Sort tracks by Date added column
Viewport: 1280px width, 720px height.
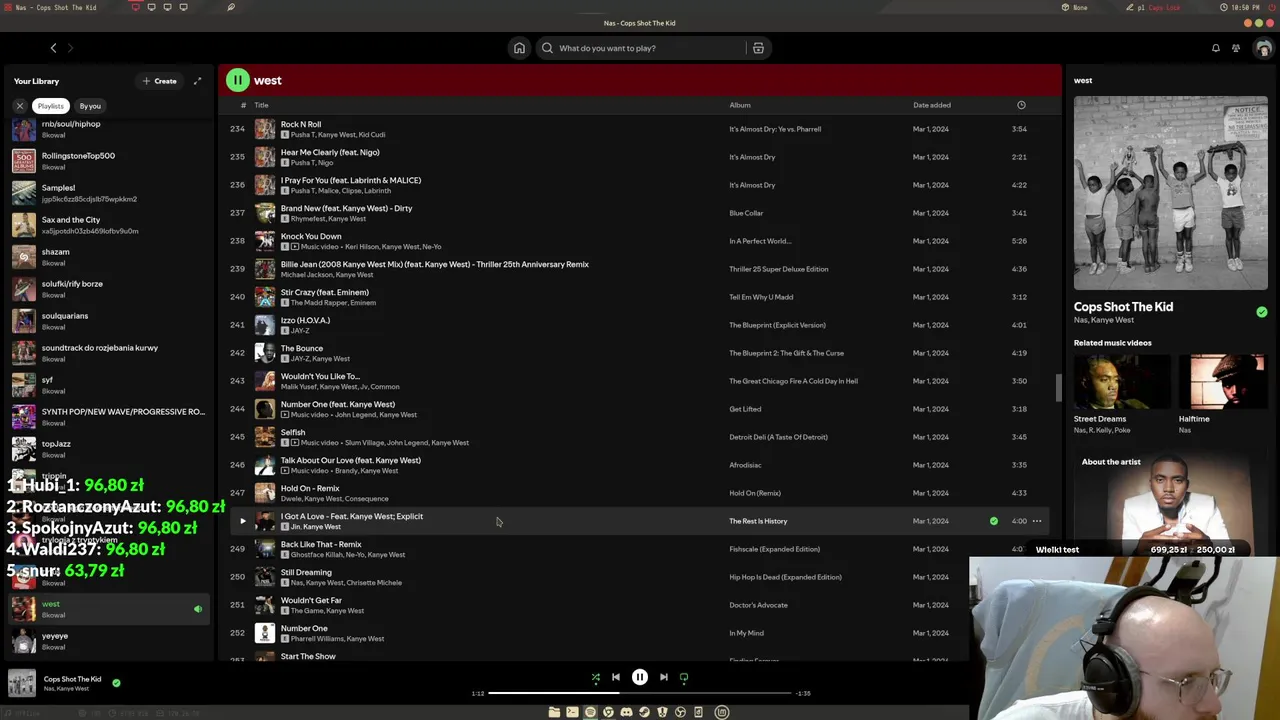tap(931, 105)
